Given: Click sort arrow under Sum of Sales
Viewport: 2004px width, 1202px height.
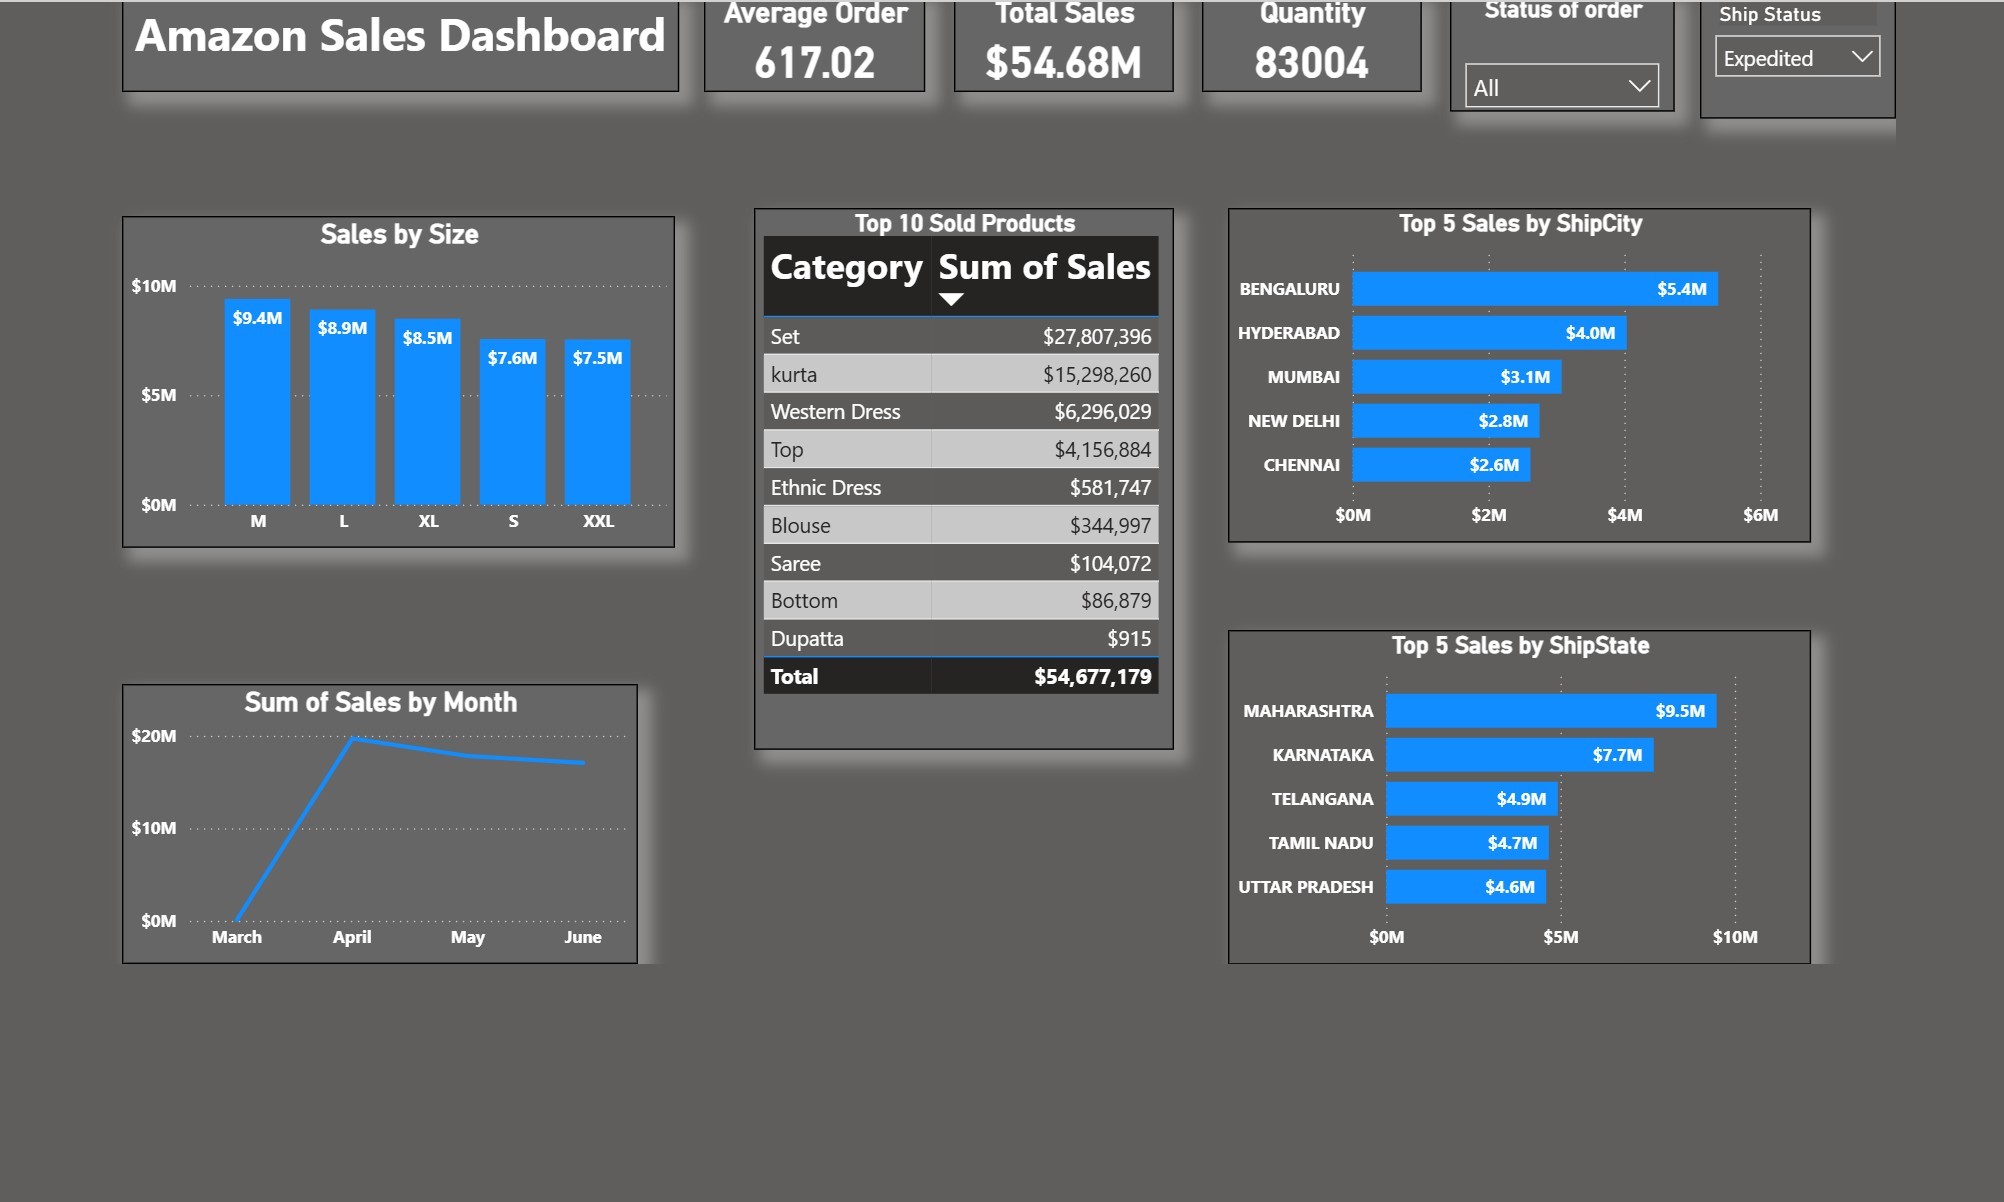Looking at the screenshot, I should click(951, 299).
